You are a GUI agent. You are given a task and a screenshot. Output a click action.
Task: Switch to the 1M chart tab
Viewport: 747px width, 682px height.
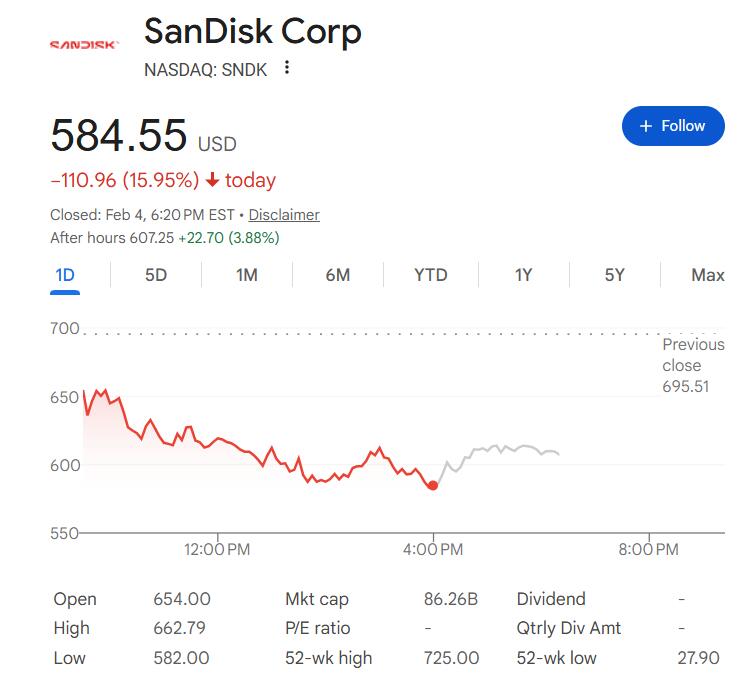(x=247, y=275)
